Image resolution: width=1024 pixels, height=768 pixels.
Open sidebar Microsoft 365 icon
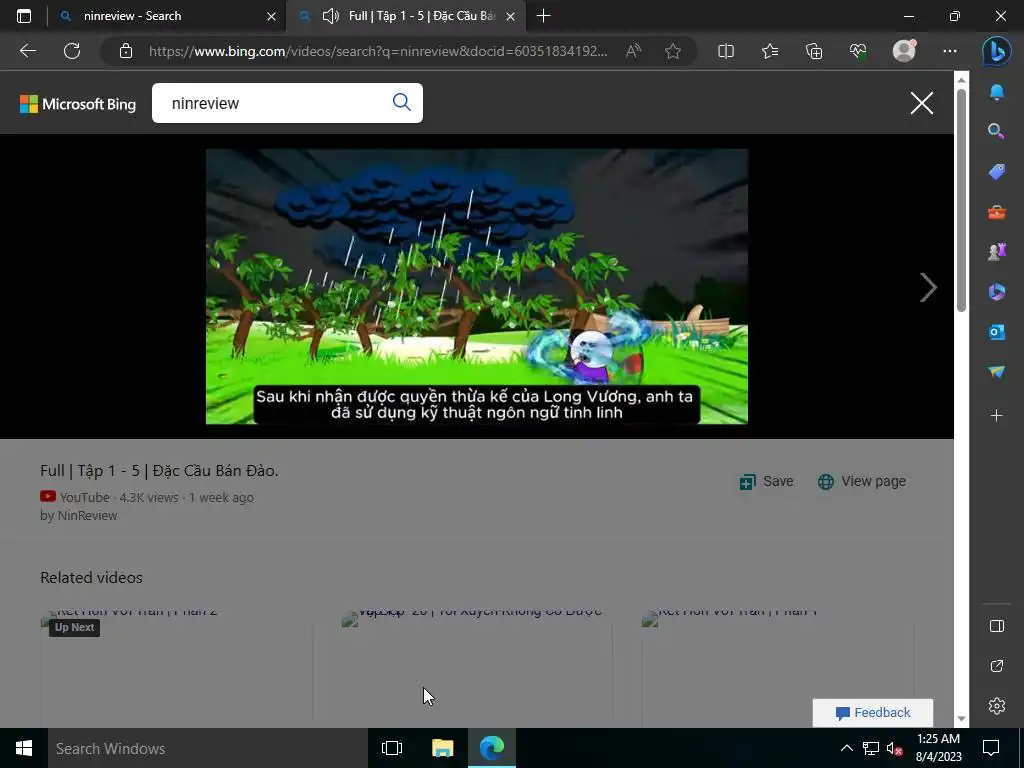[x=997, y=292]
